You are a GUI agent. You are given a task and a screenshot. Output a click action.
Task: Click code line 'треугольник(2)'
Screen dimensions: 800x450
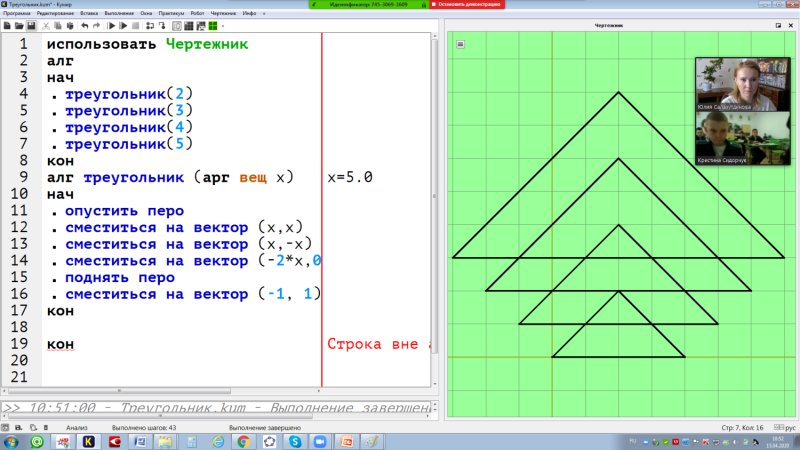pyautogui.click(x=129, y=94)
